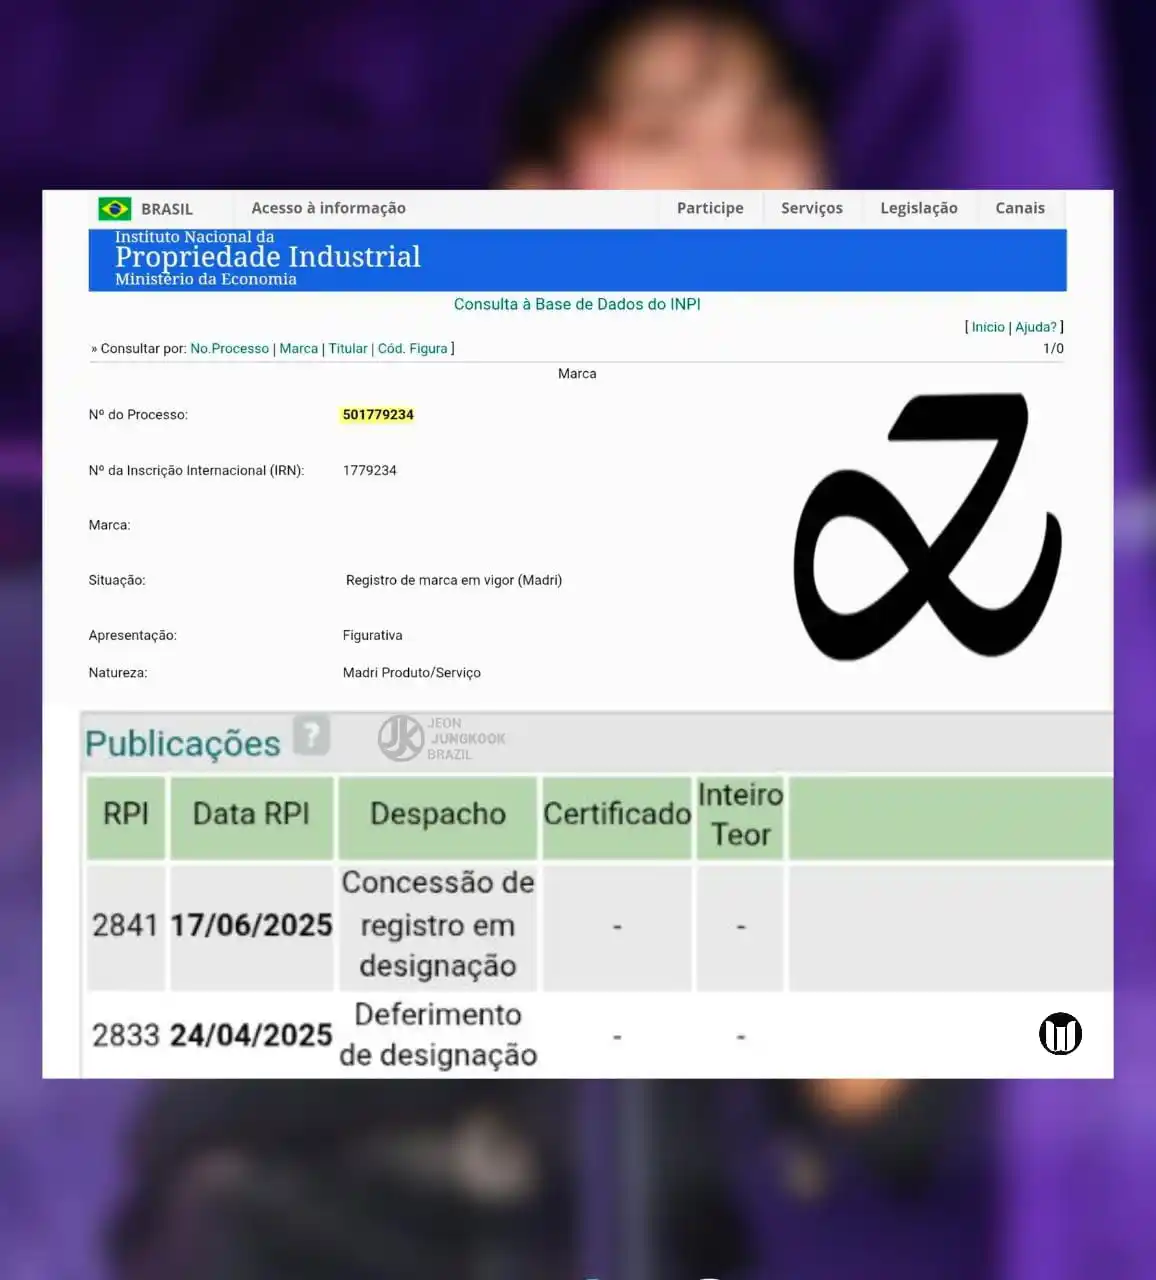This screenshot has height=1280, width=1156.
Task: Click the 'Situação:' label
Action: click(x=117, y=580)
